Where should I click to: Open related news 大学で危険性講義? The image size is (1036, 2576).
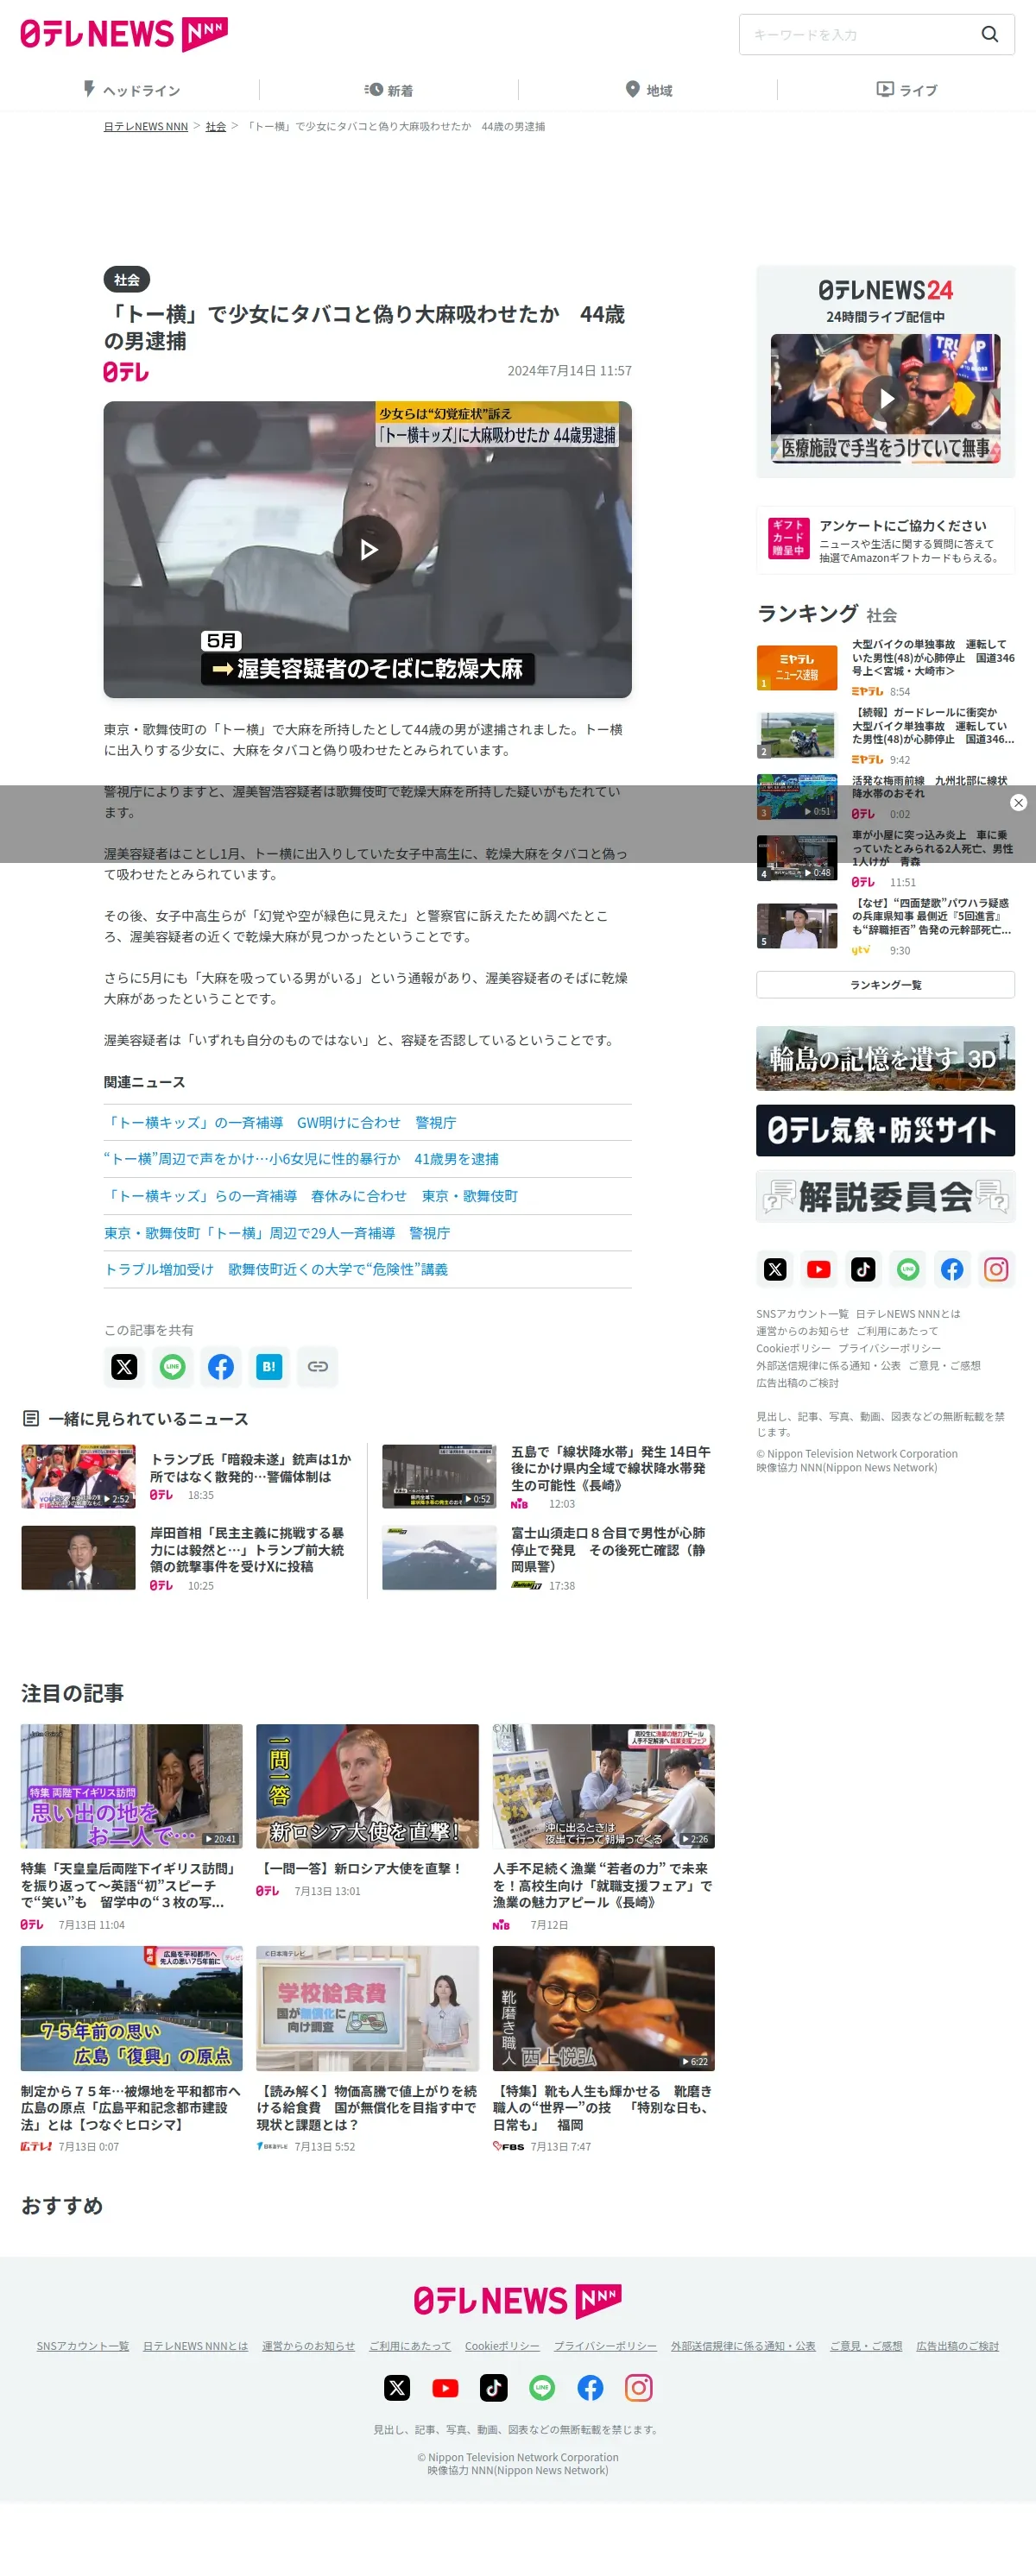(276, 1269)
